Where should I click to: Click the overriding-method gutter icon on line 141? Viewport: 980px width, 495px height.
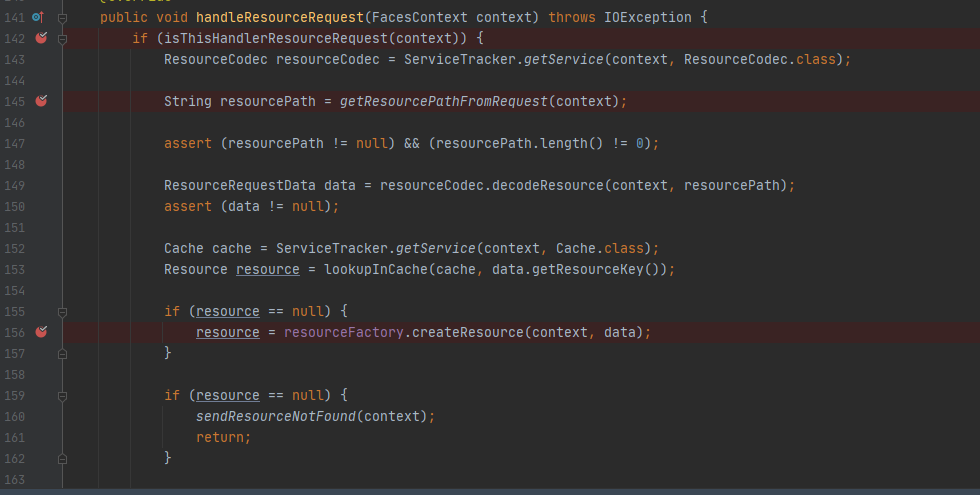coord(38,17)
